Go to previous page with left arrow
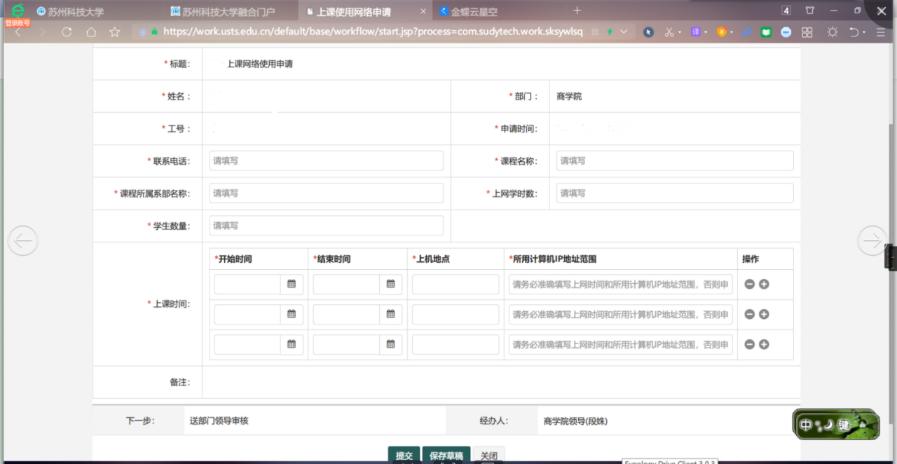Viewport: 897px width, 464px height. point(22,240)
